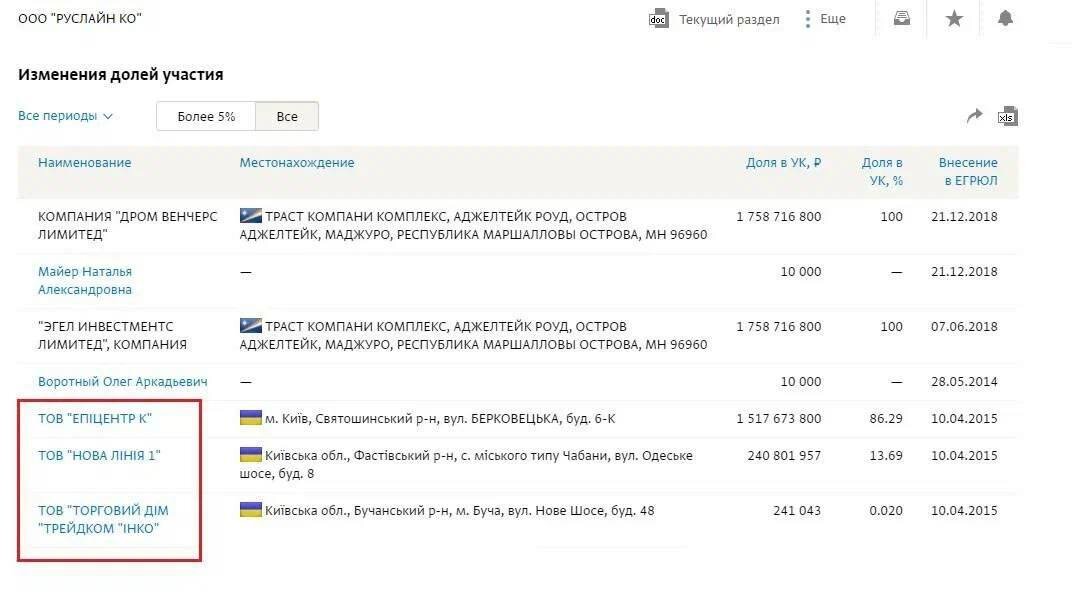Add company to favorites with star icon

click(x=954, y=18)
